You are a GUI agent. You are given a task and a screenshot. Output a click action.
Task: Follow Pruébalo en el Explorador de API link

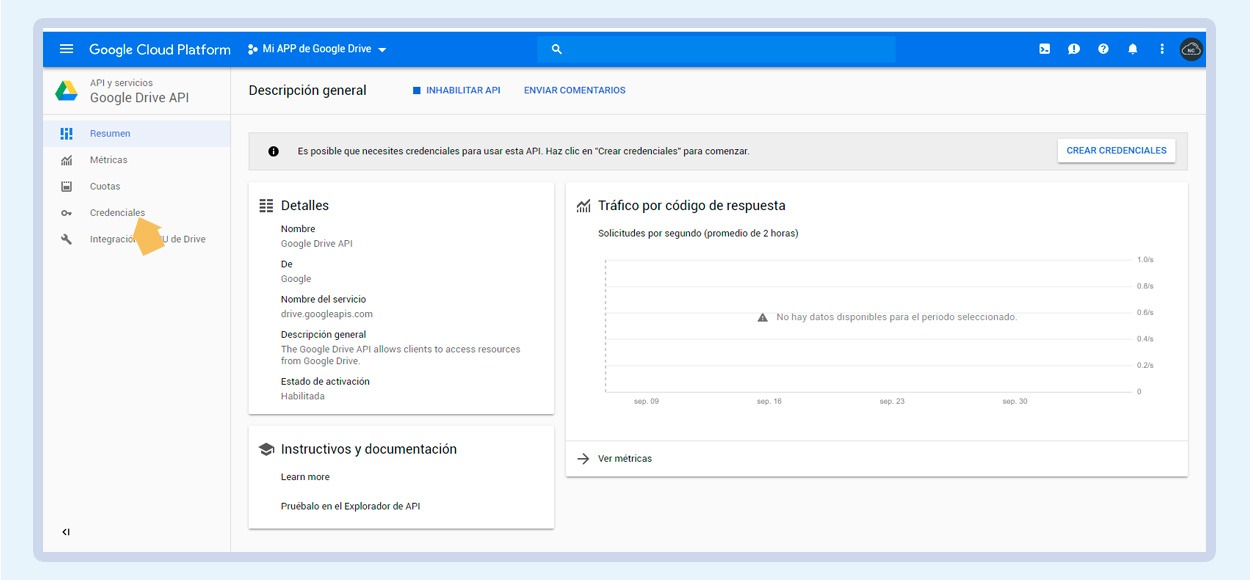click(x=350, y=506)
